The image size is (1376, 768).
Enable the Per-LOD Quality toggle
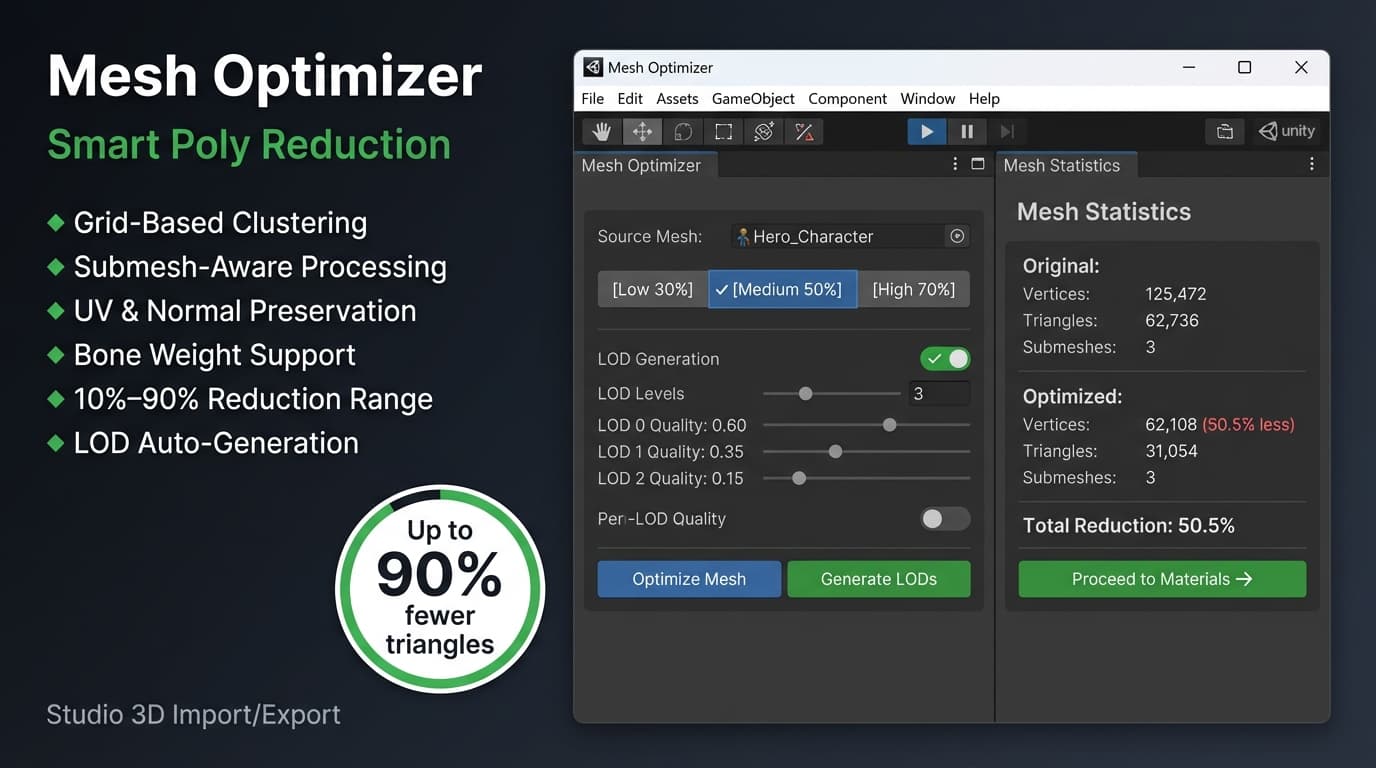tap(945, 519)
